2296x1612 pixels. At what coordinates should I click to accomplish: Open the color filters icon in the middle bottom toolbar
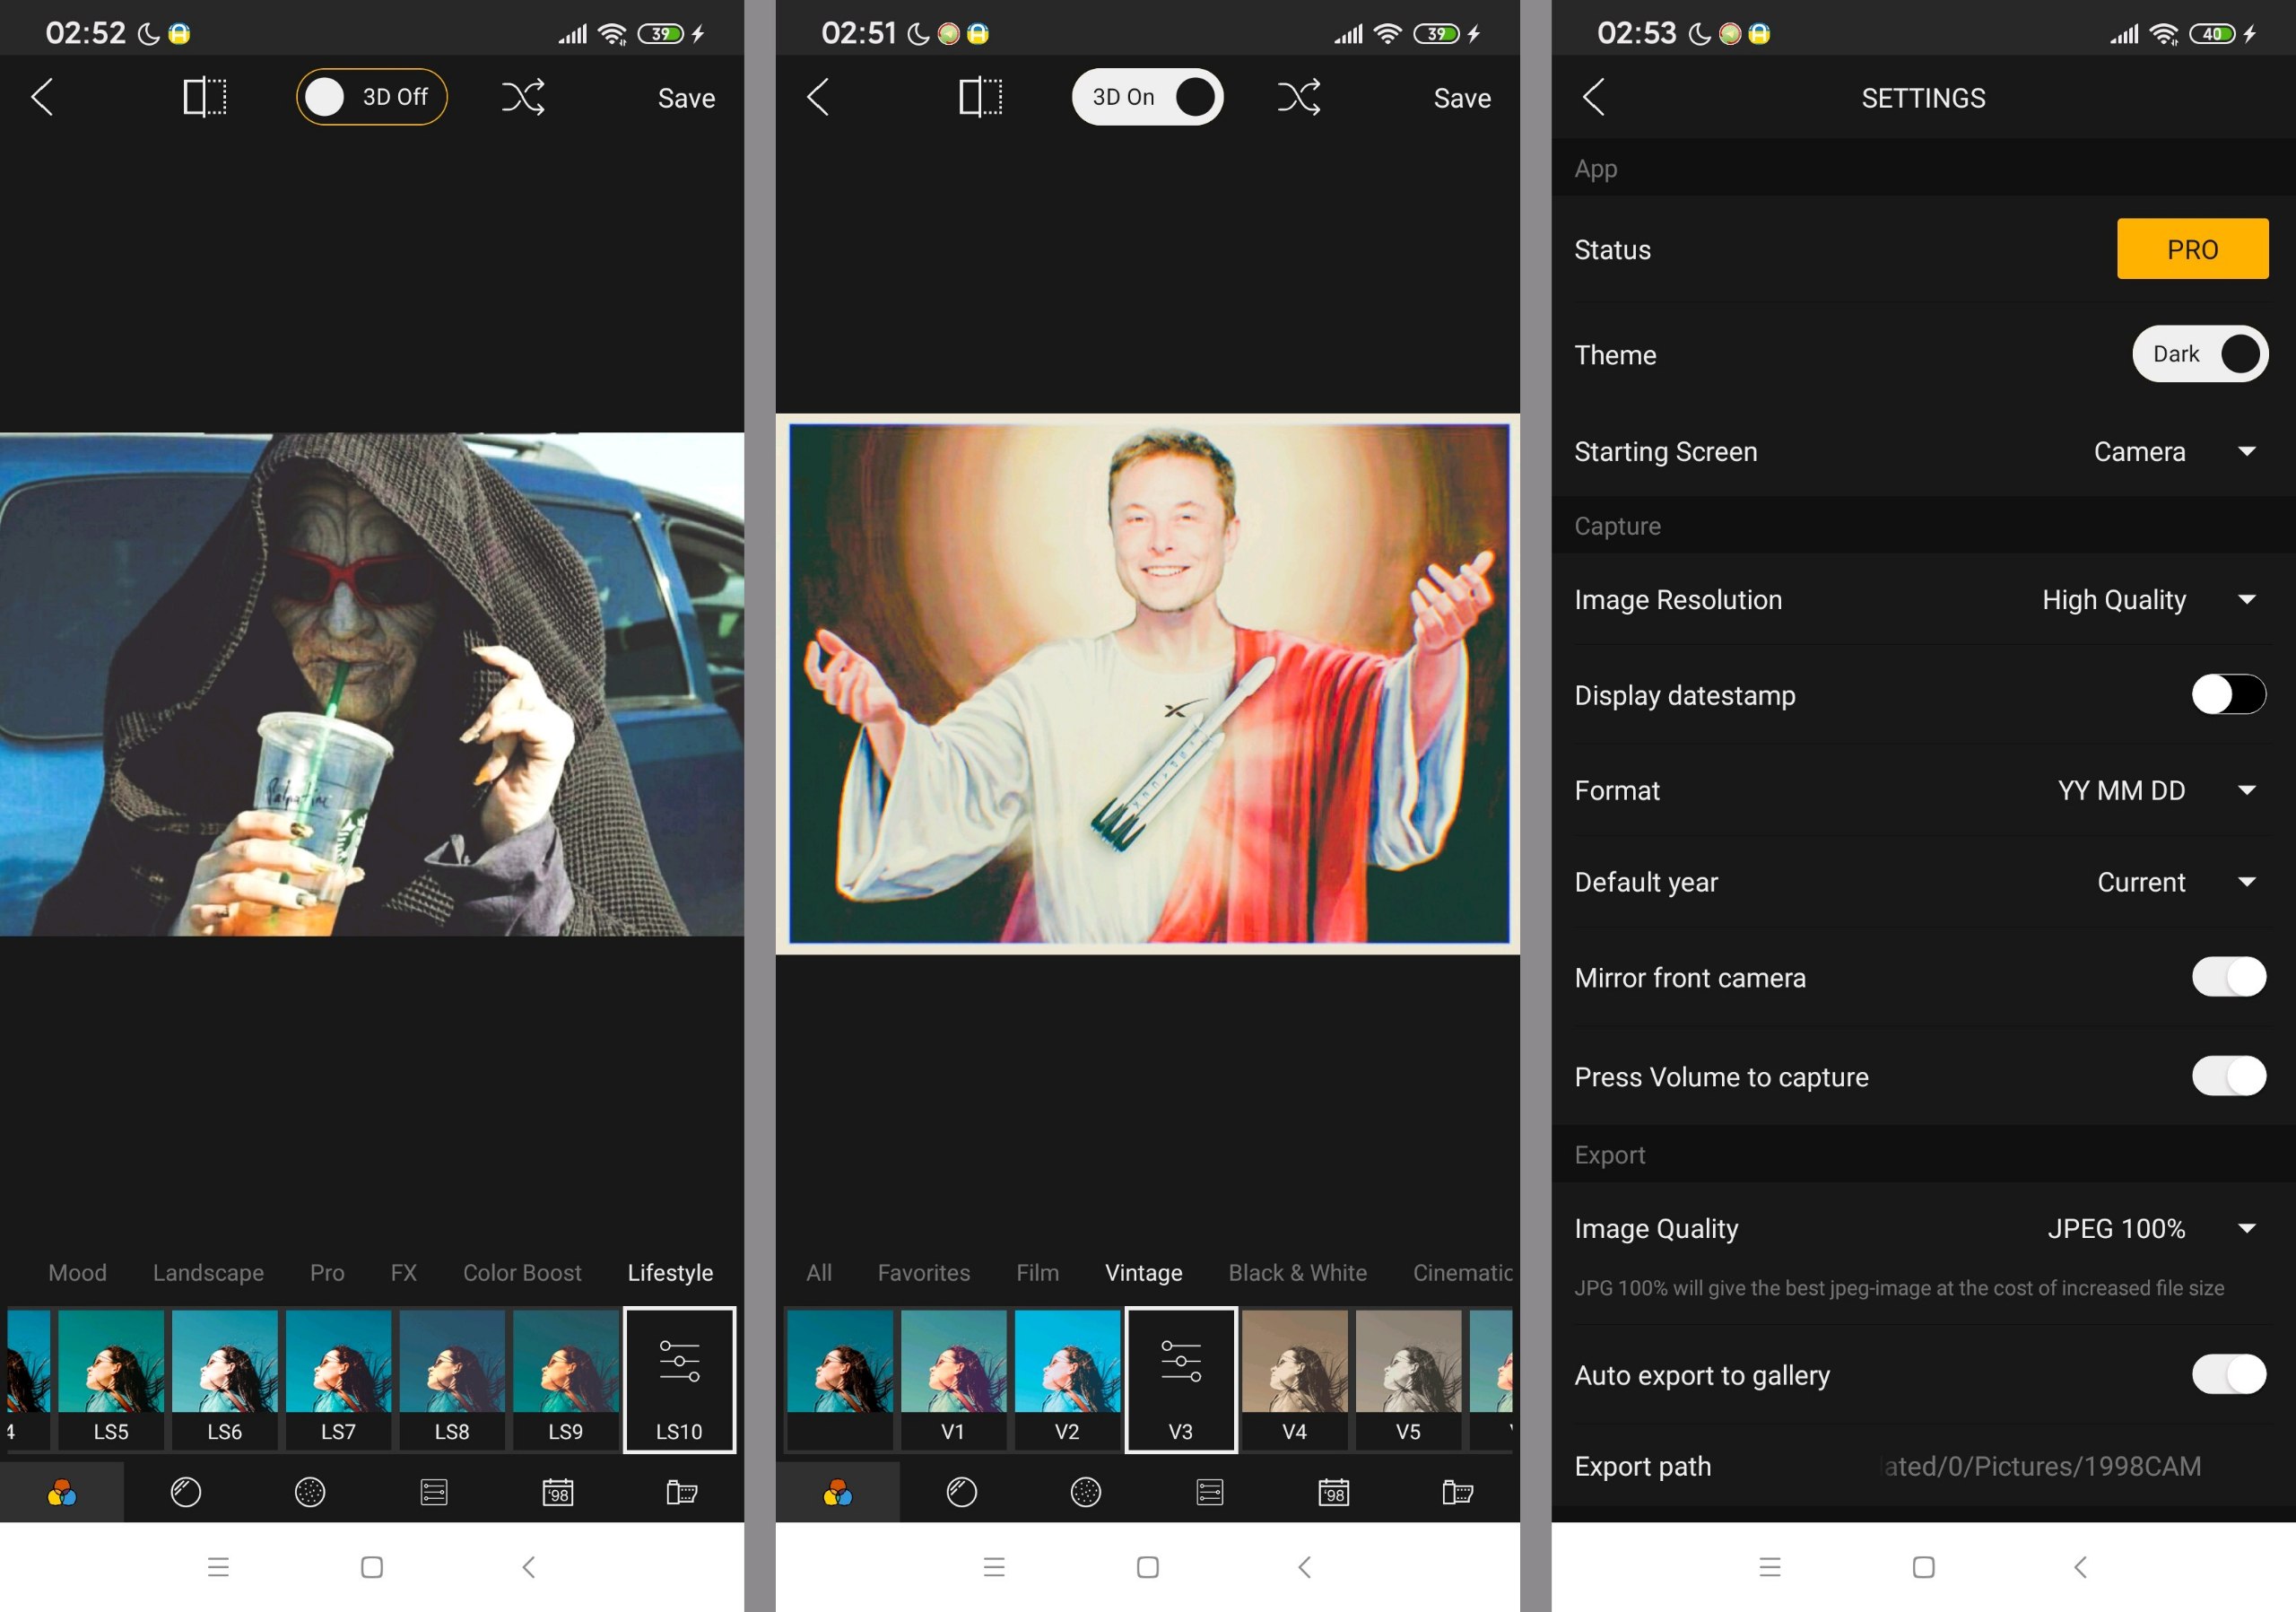click(x=837, y=1492)
